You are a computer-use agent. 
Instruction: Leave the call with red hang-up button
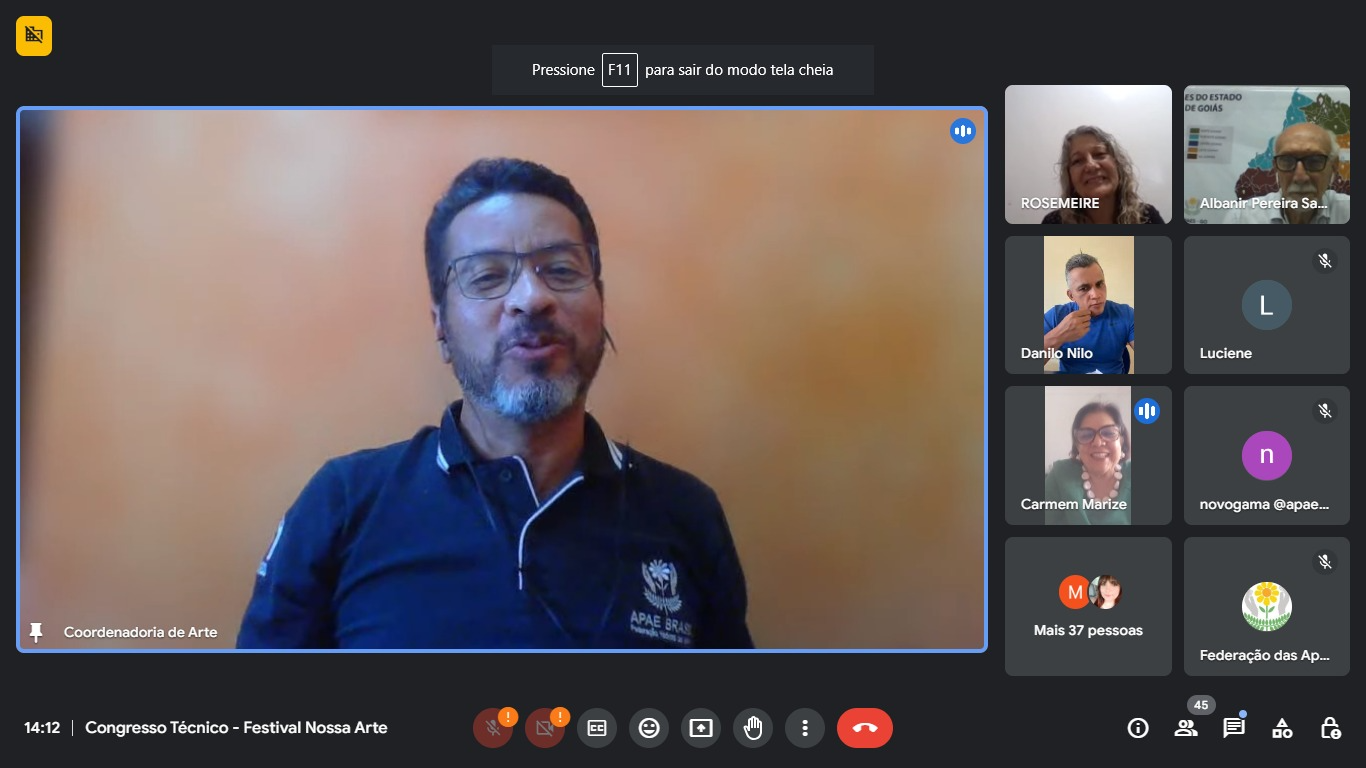click(865, 728)
